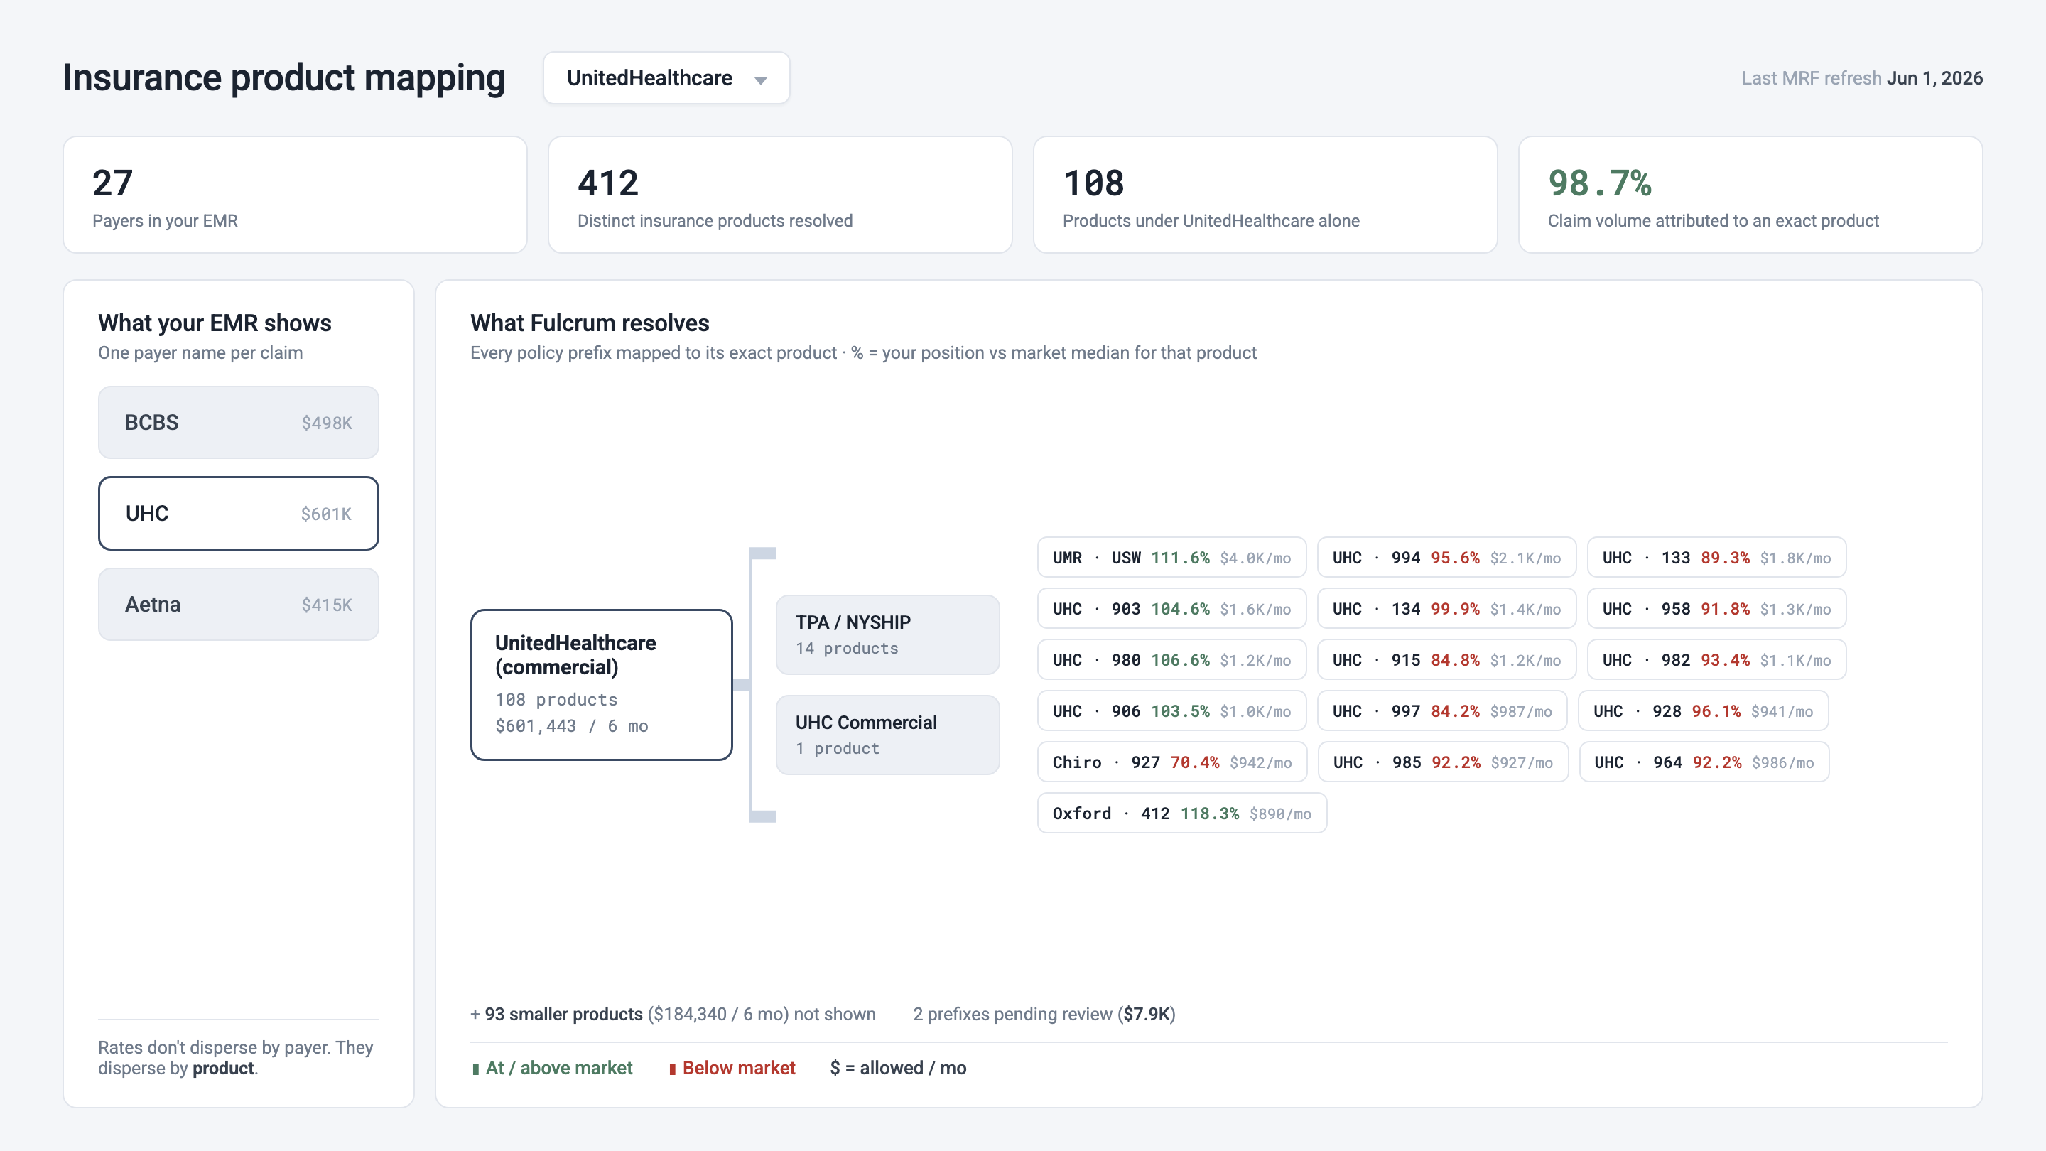
Task: Click the '$ = allowed / mo' legend text
Action: point(898,1068)
